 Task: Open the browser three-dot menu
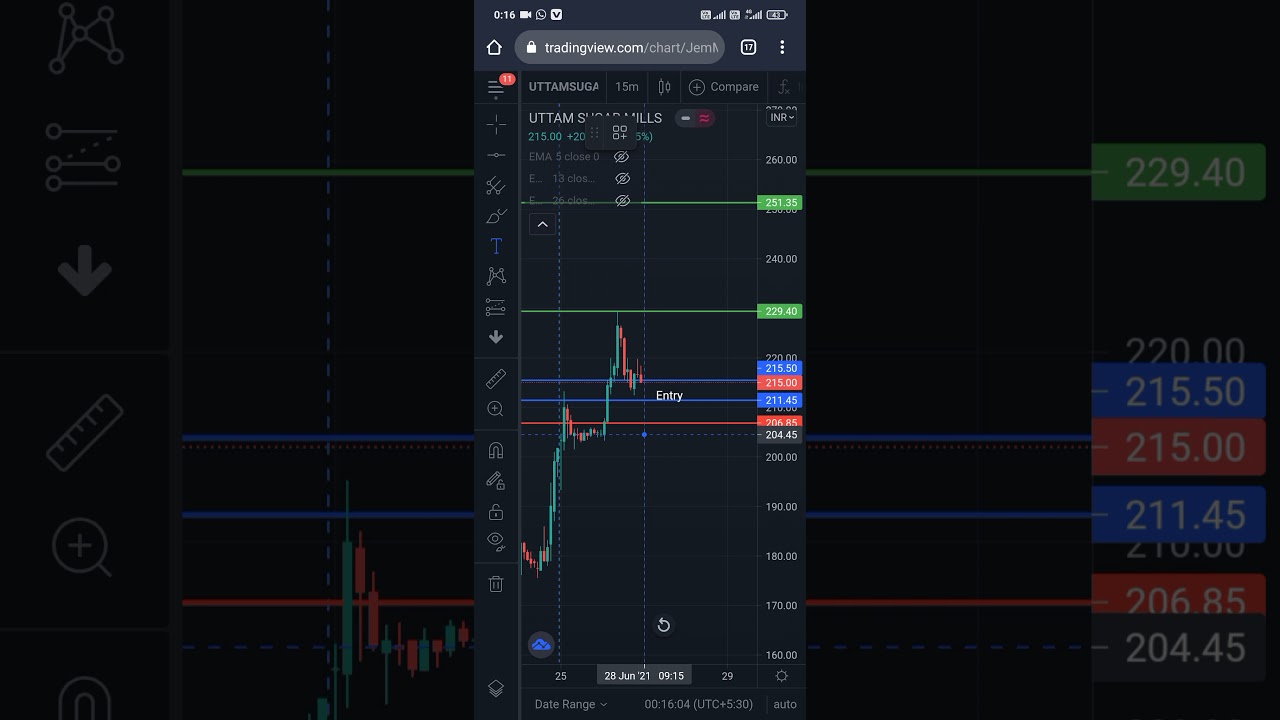point(782,47)
